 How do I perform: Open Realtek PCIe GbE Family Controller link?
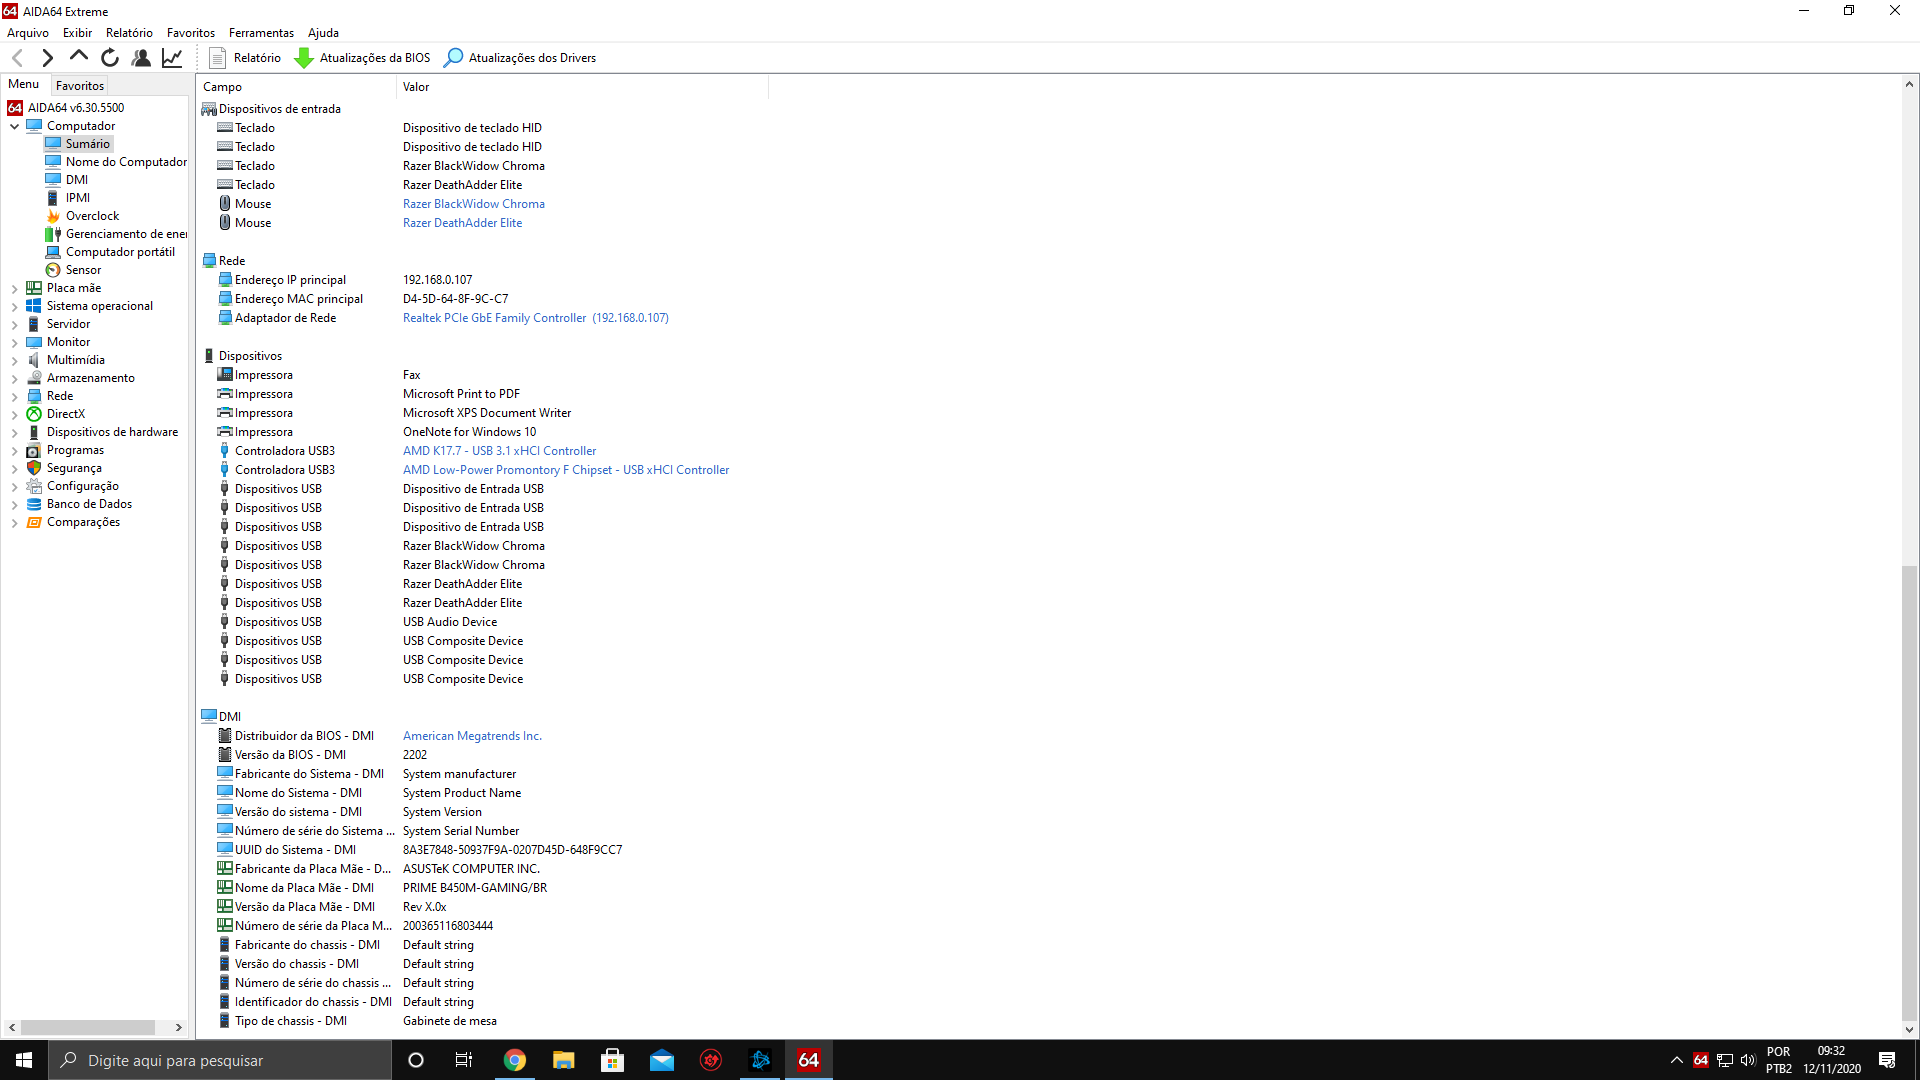535,318
